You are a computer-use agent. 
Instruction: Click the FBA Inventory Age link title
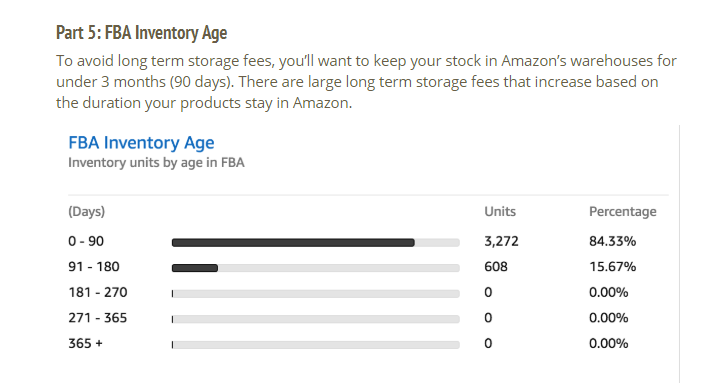pyautogui.click(x=141, y=143)
